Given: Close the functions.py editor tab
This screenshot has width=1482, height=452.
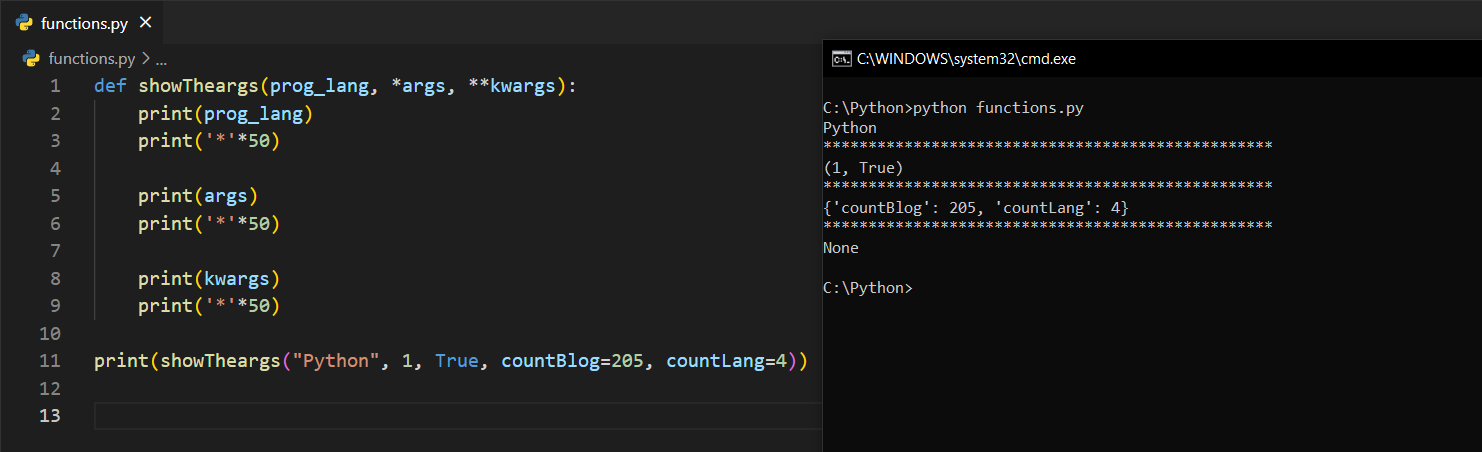Looking at the screenshot, I should 146,23.
